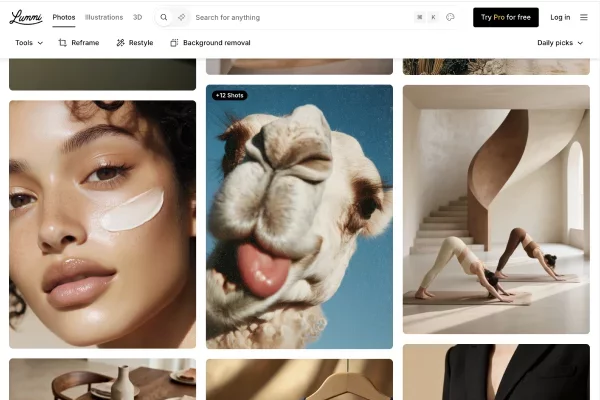Focus the 'Search for anything' field
This screenshot has width=600, height=400.
coord(290,17)
